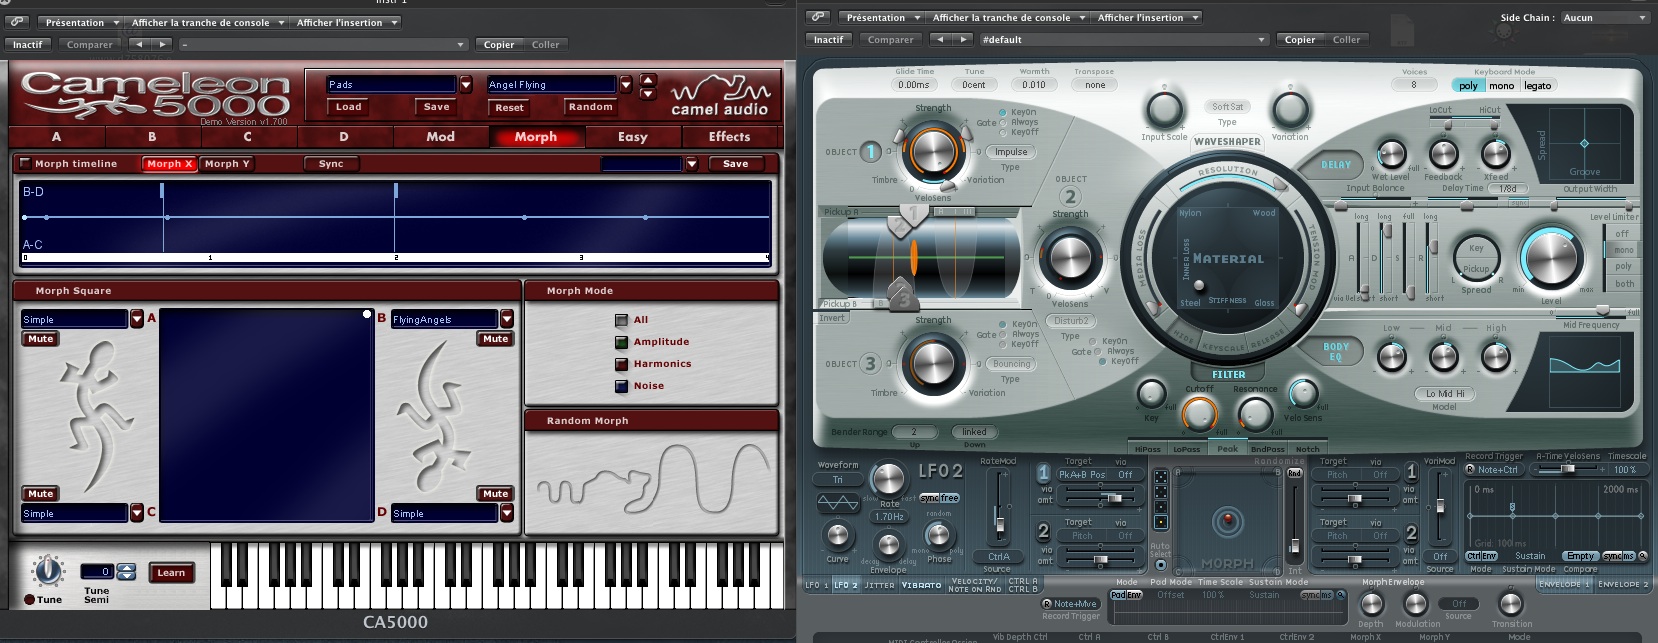Enable the Morph timeline checkbox
The image size is (1658, 643).
25,163
